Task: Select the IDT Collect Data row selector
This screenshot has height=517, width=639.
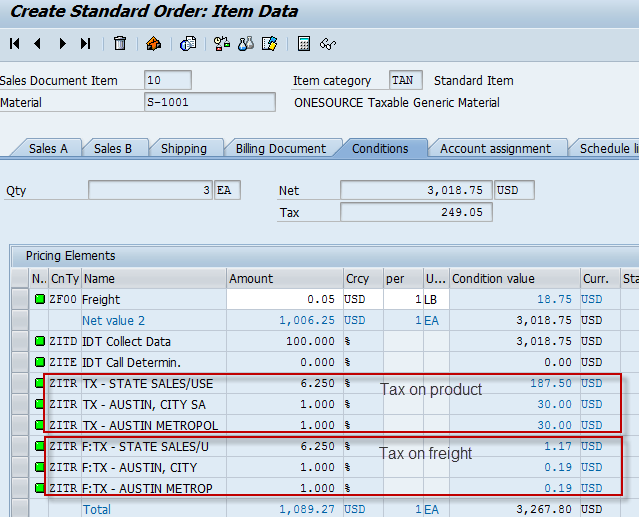Action: click(x=19, y=341)
